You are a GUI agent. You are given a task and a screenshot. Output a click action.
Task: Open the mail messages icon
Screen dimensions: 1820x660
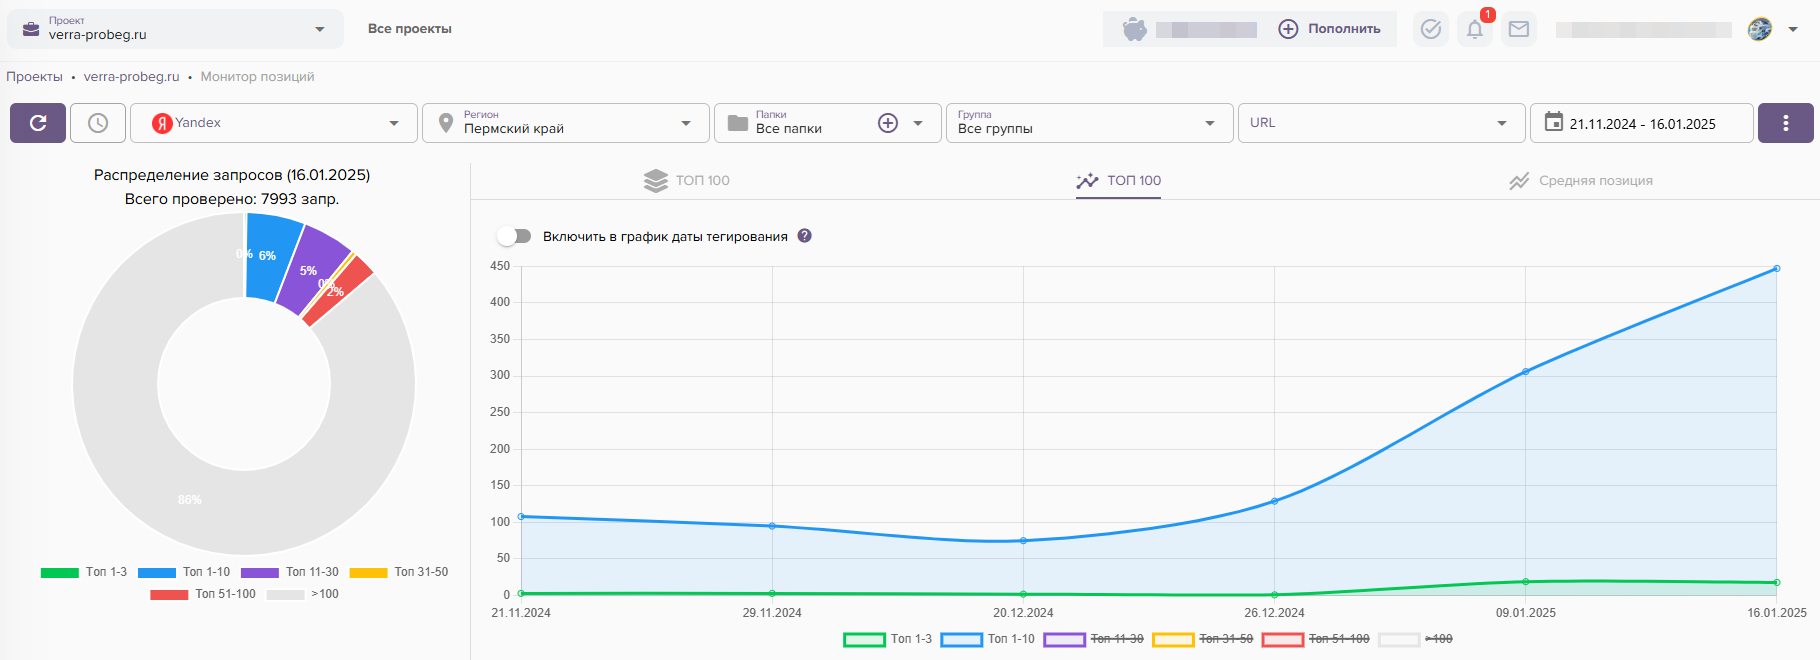tap(1518, 29)
